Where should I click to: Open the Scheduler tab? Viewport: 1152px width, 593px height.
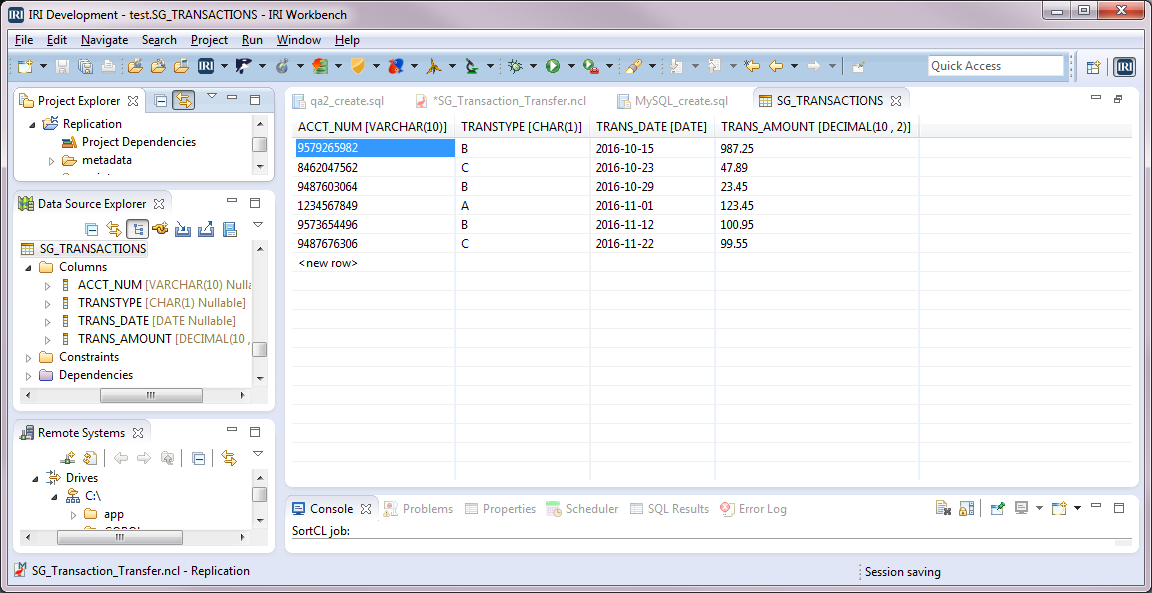(583, 508)
